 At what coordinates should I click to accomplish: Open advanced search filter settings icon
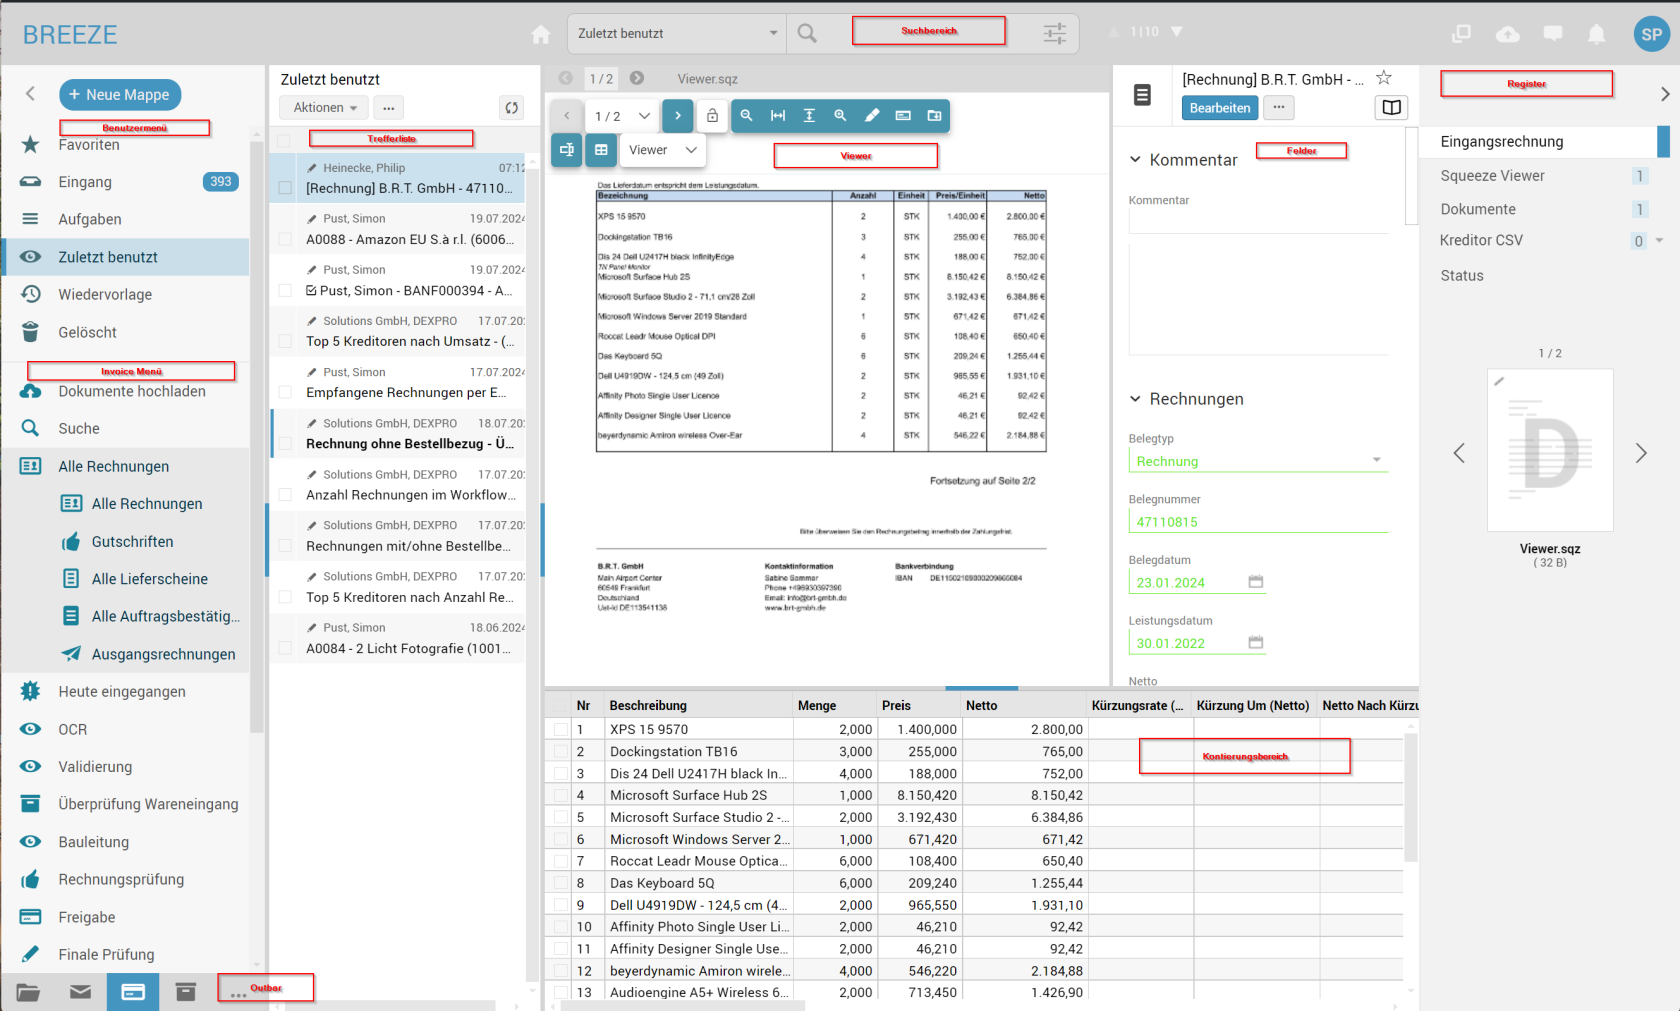point(1054,34)
